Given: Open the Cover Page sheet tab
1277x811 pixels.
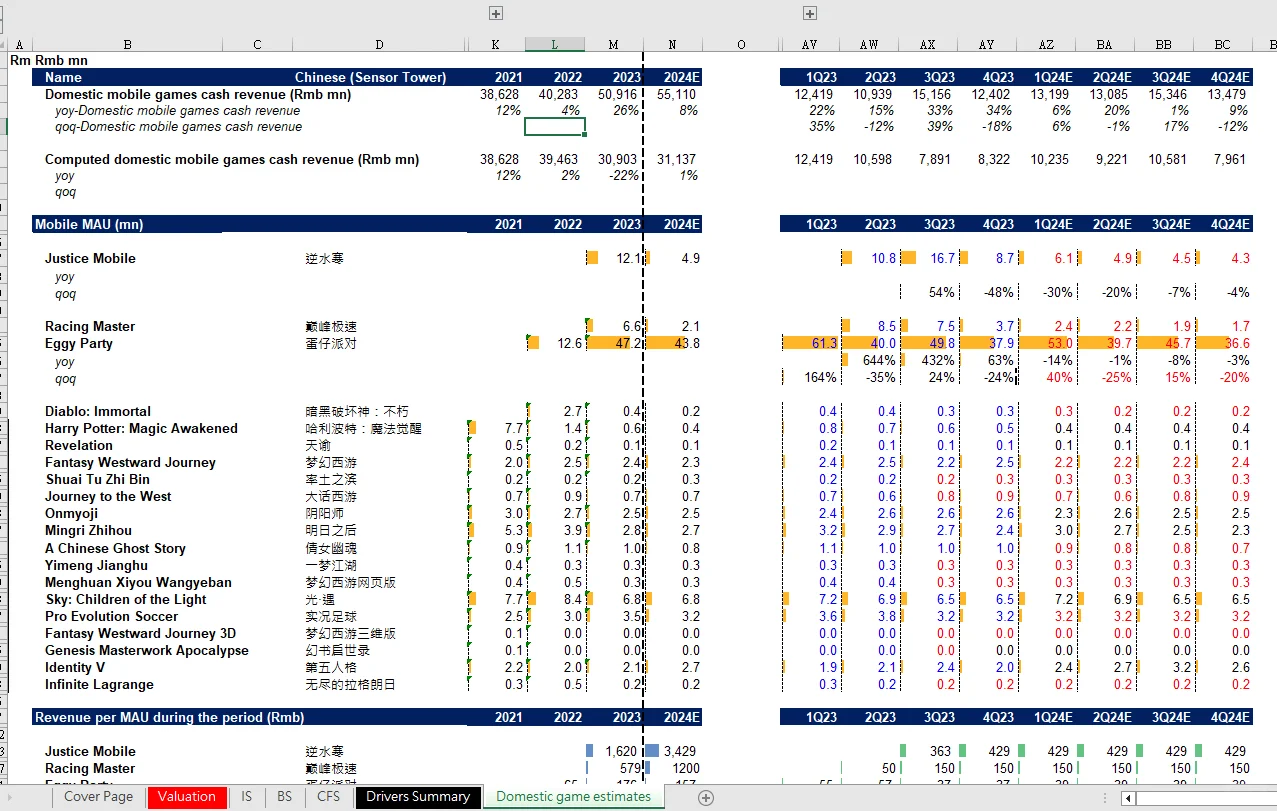Looking at the screenshot, I should coord(98,797).
